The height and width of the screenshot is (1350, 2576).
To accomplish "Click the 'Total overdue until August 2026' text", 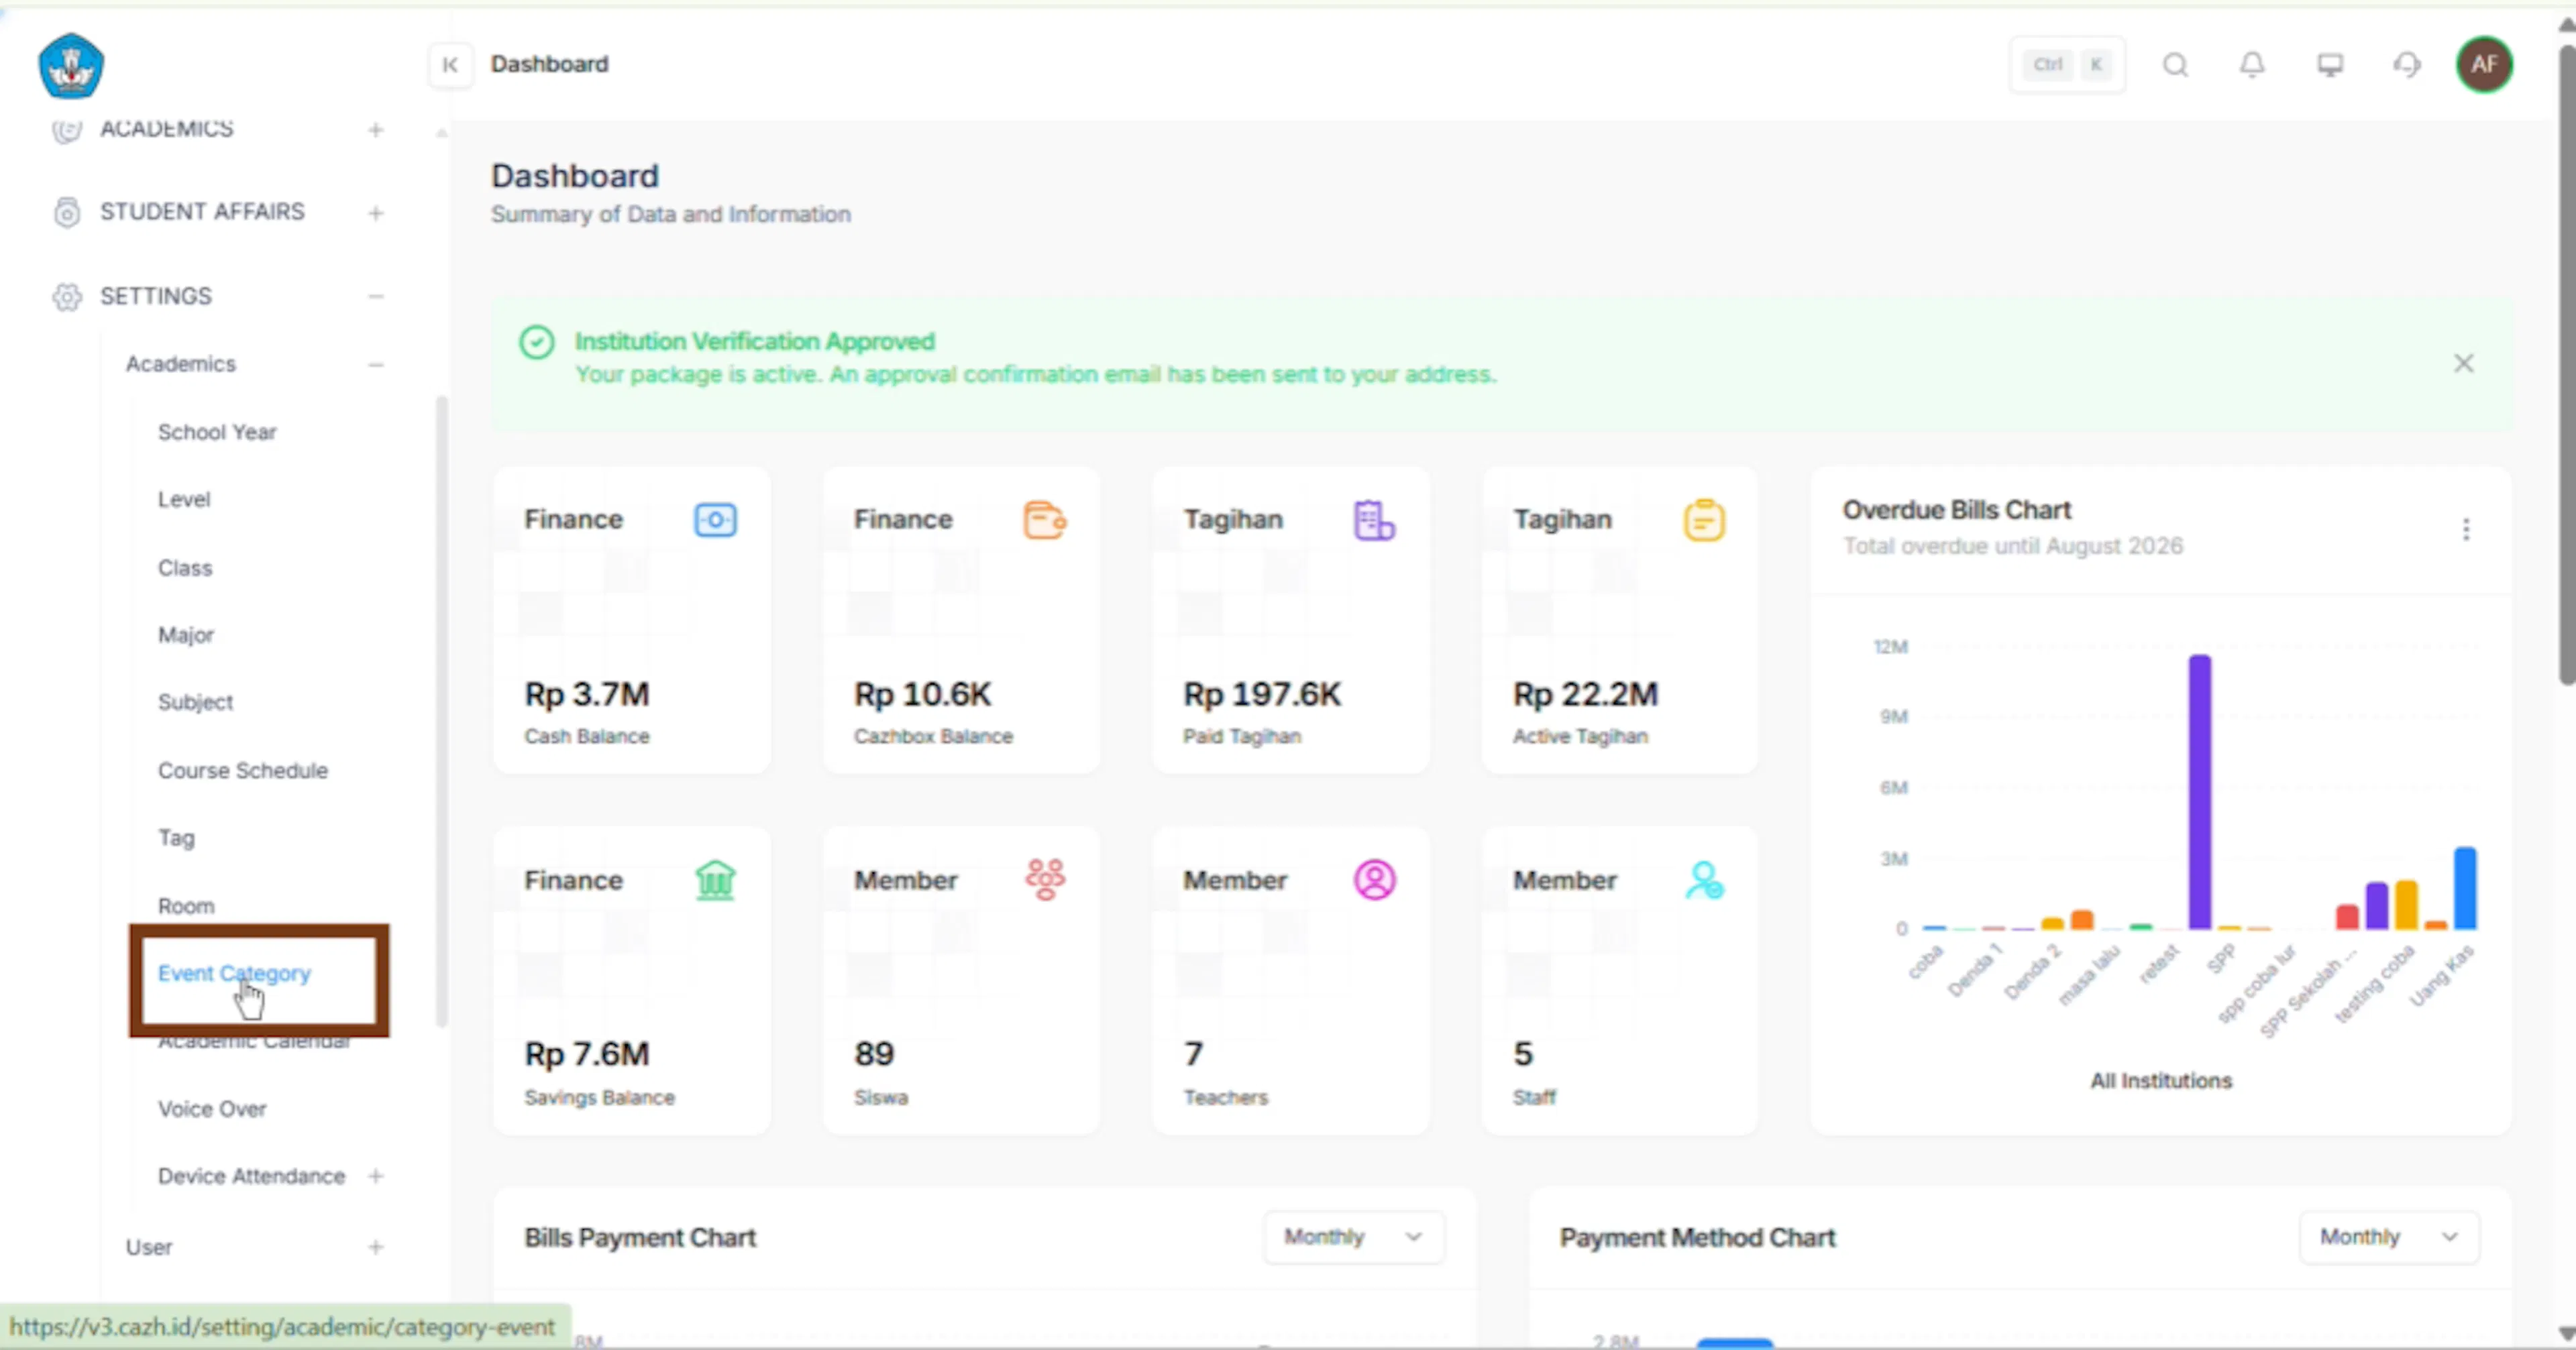I will [x=2013, y=546].
